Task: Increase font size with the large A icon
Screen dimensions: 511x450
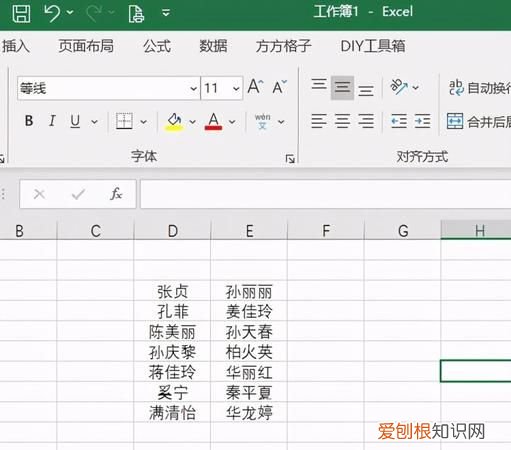Action: point(256,87)
